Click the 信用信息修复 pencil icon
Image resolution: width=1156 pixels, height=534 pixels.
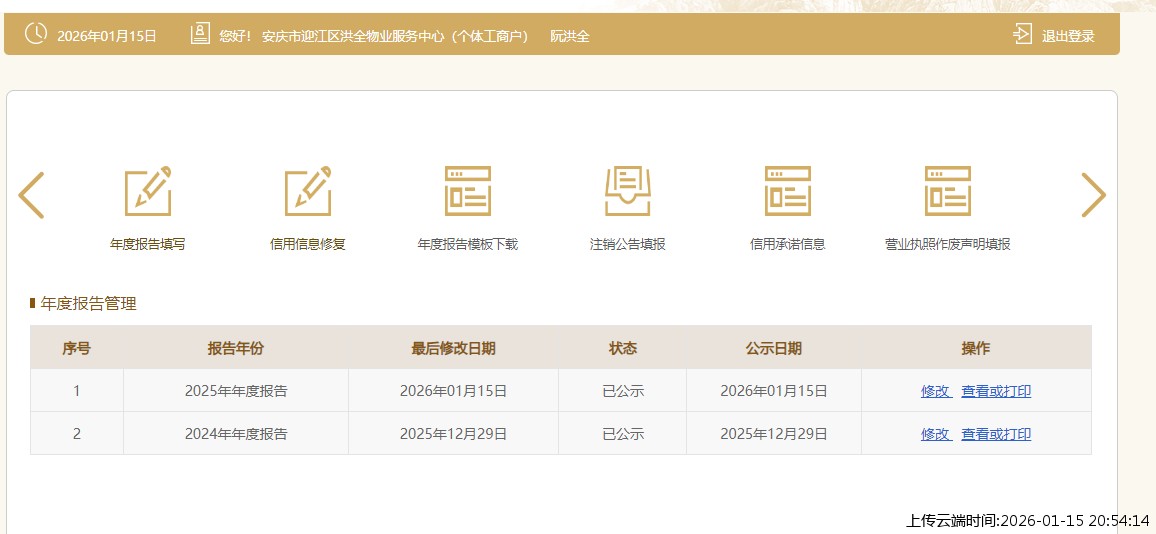[307, 191]
